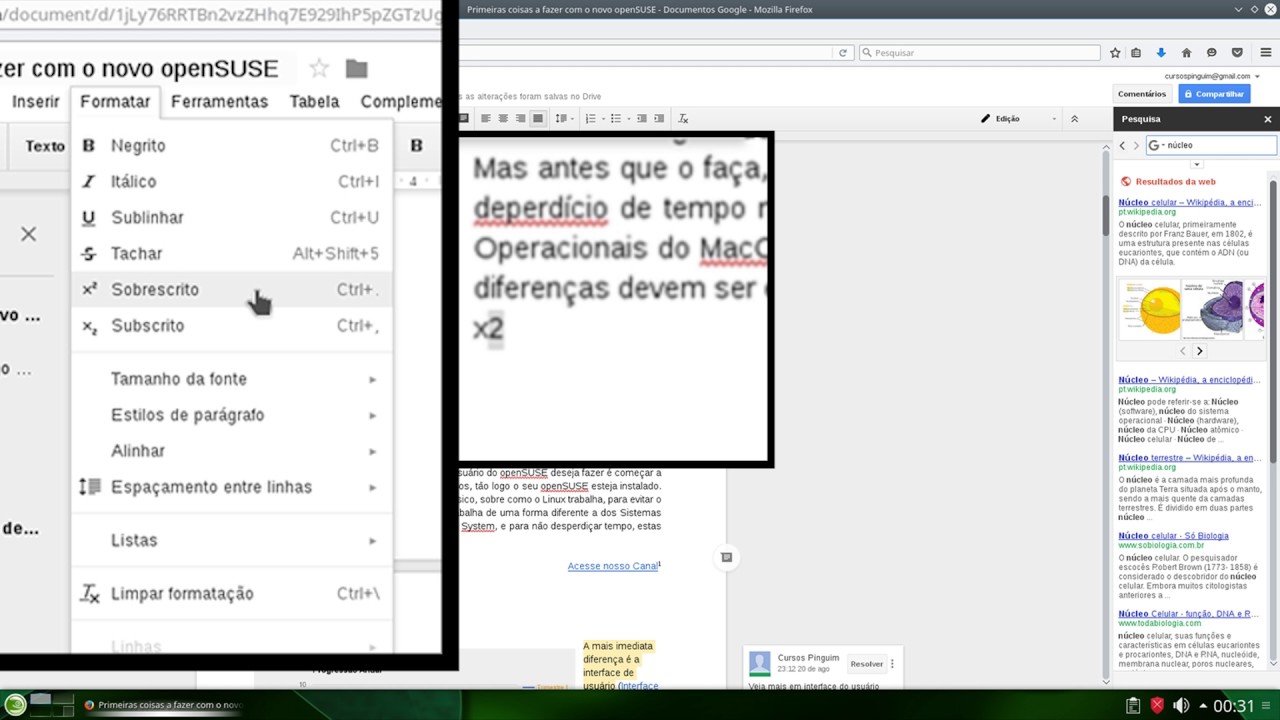Image resolution: width=1280 pixels, height=720 pixels.
Task: Click the Firefox Hello chat icon
Action: (1211, 53)
